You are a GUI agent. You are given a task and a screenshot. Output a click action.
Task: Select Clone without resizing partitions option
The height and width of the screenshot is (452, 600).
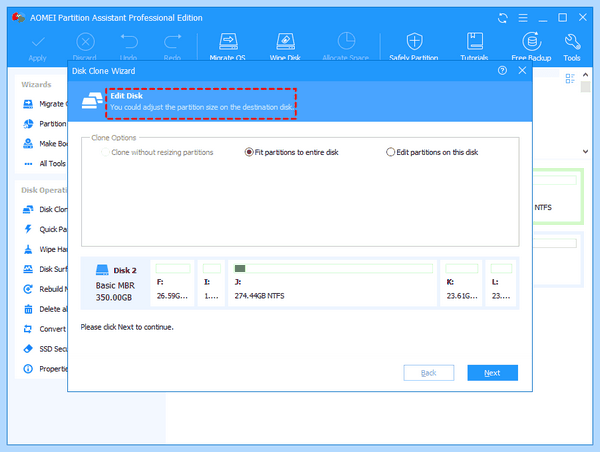coord(157,152)
